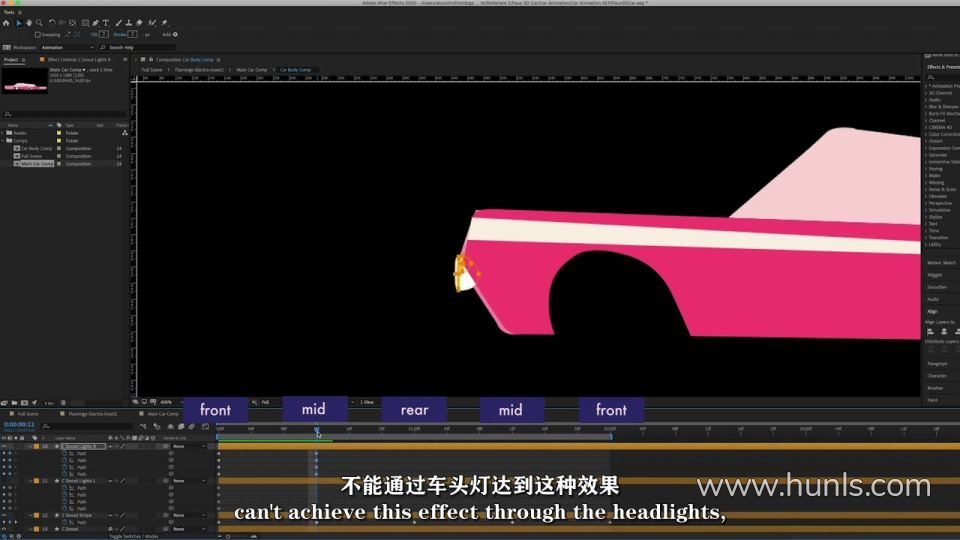Viewport: 960px width, 540px height.
Task: Enable the Snapping checkbox
Action: click(37, 34)
